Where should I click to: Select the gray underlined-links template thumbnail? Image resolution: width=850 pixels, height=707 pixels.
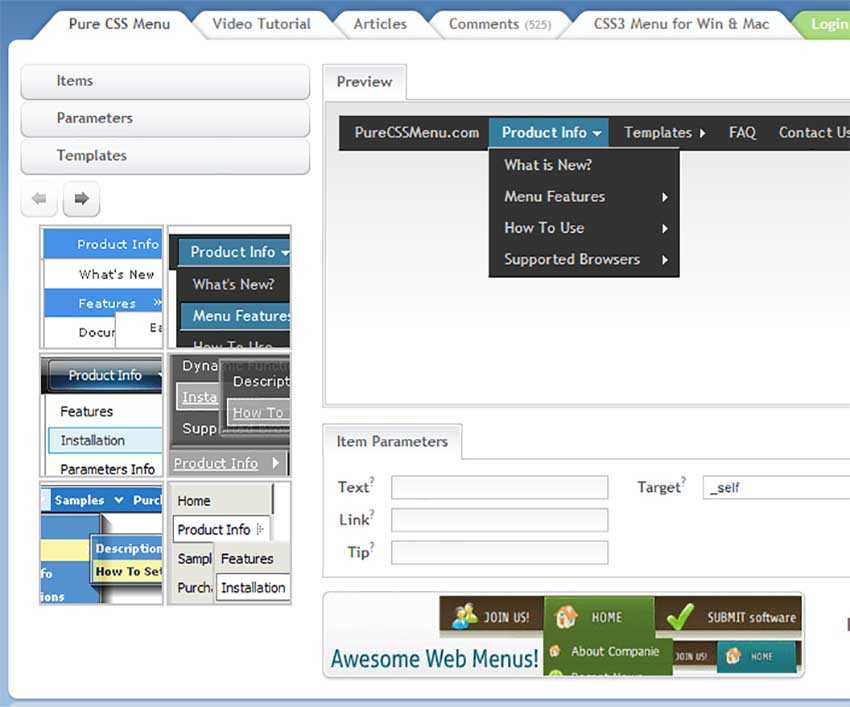[x=229, y=415]
